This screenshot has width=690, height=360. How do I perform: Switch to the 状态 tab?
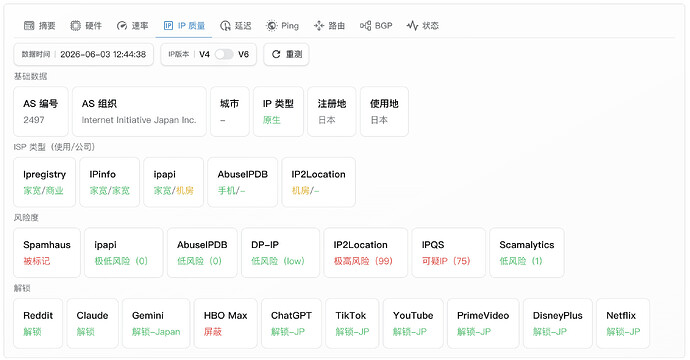pyautogui.click(x=423, y=26)
